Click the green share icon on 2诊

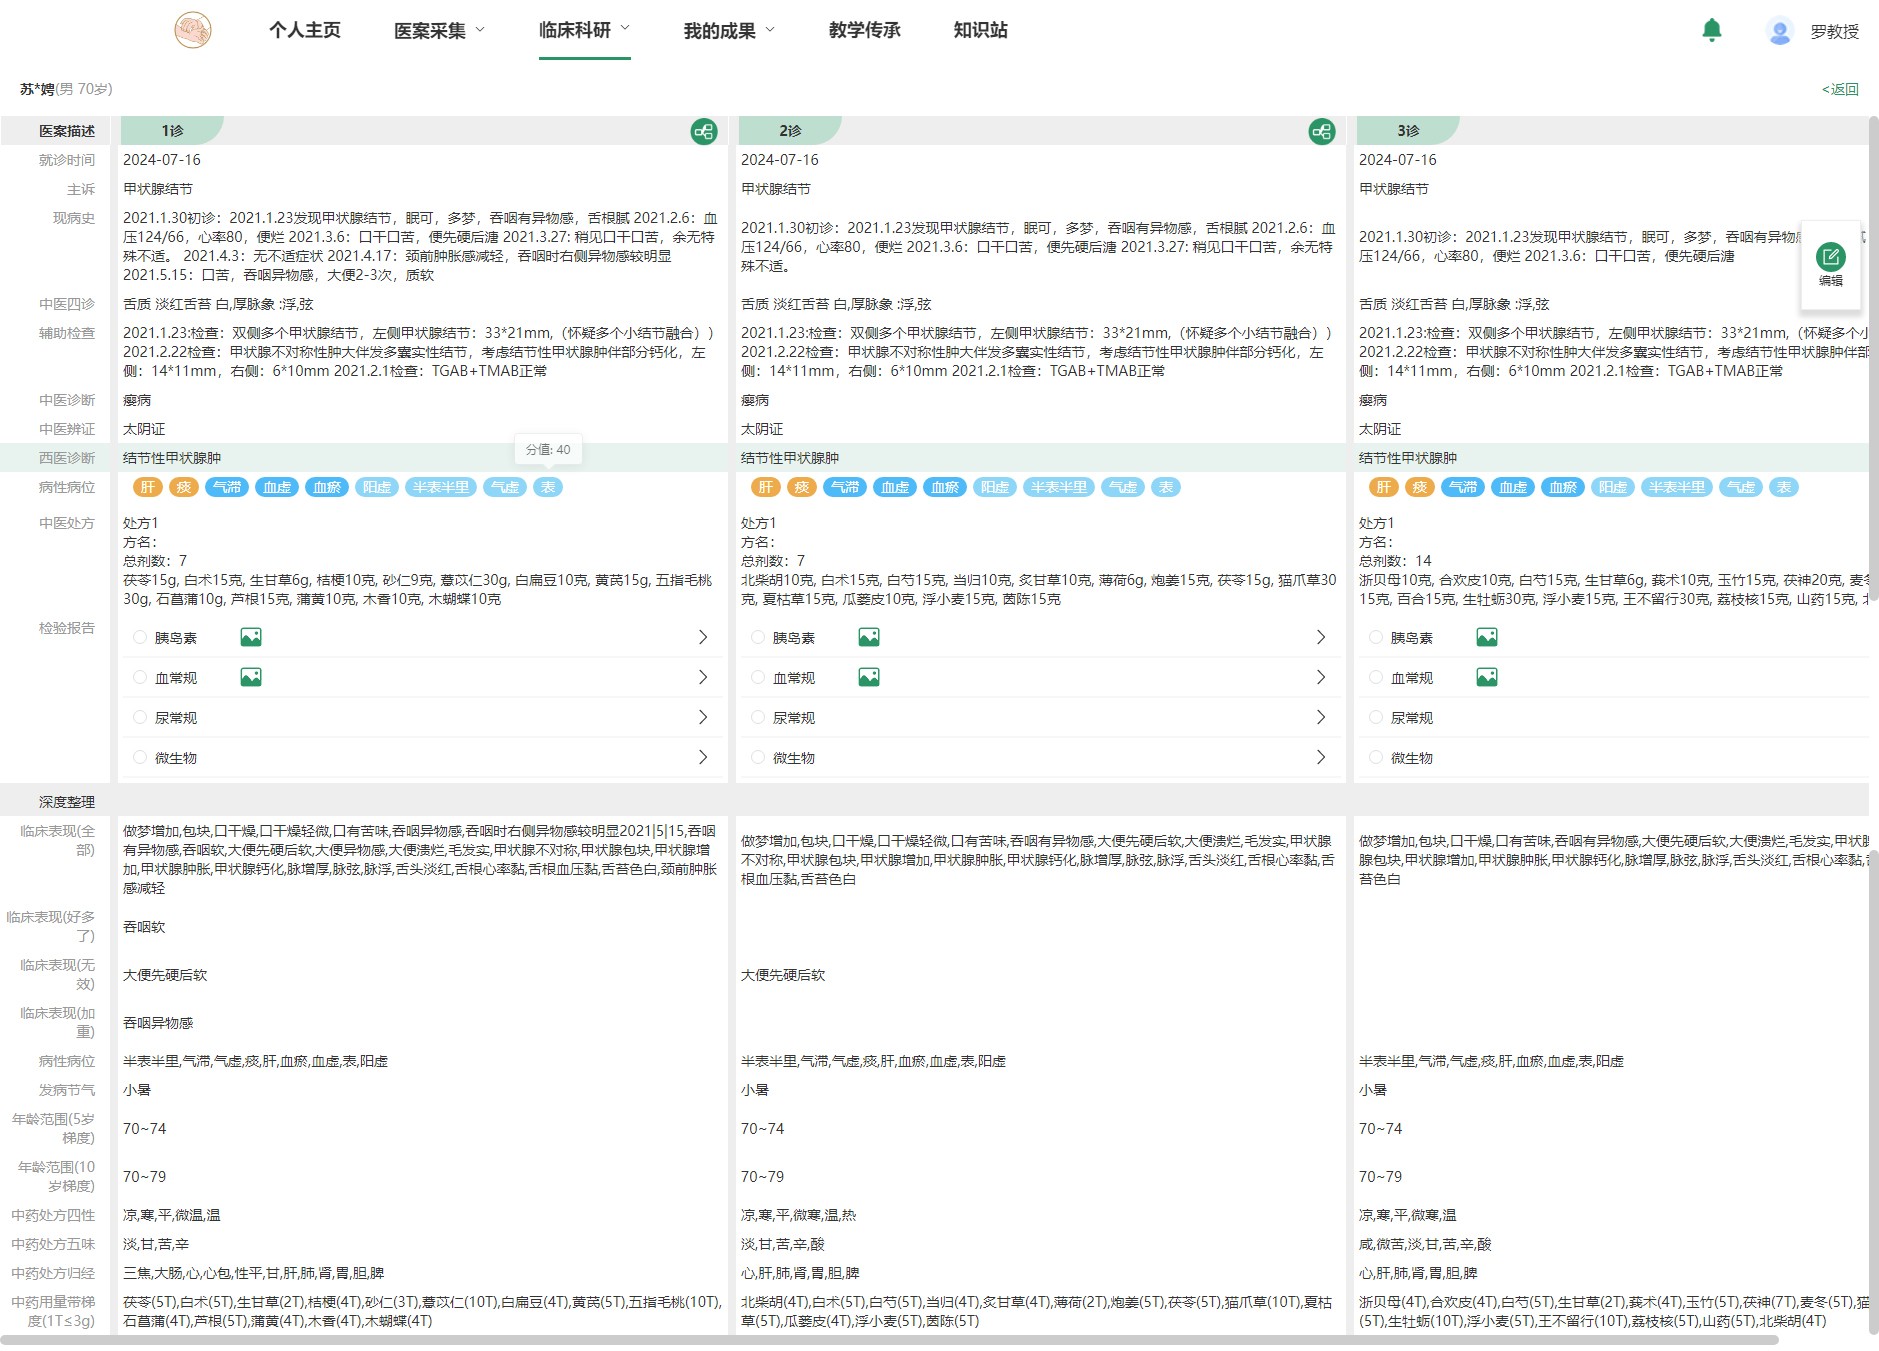pyautogui.click(x=1322, y=132)
